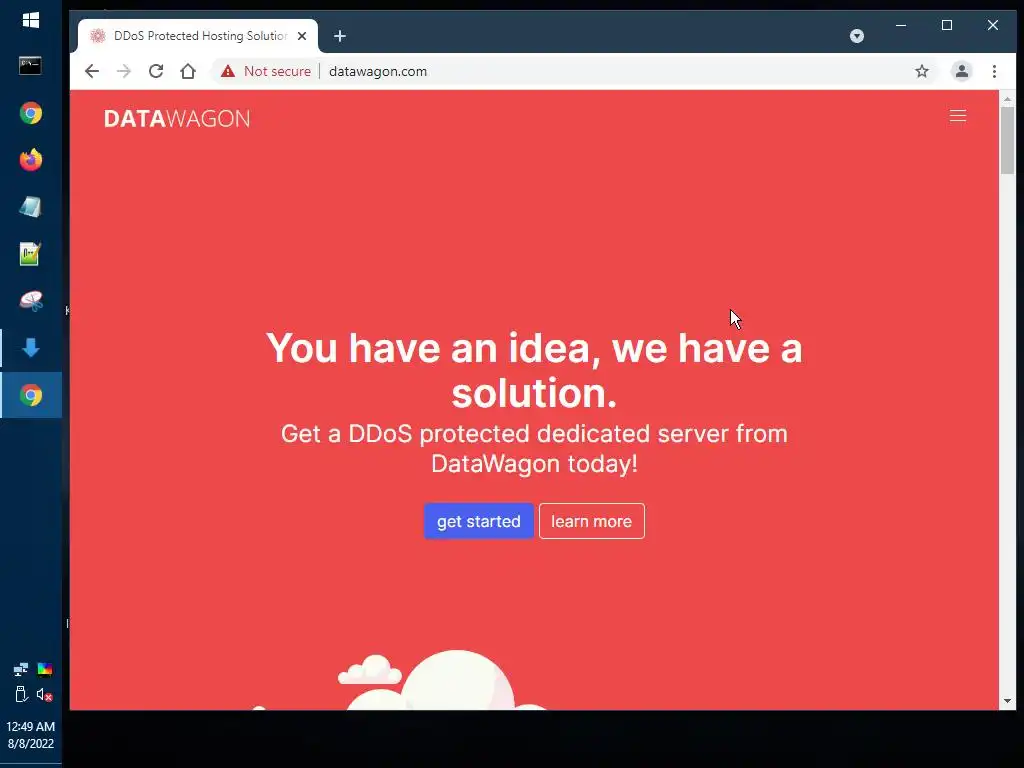The height and width of the screenshot is (768, 1024).
Task: Open the Windows Start menu
Action: [31, 21]
